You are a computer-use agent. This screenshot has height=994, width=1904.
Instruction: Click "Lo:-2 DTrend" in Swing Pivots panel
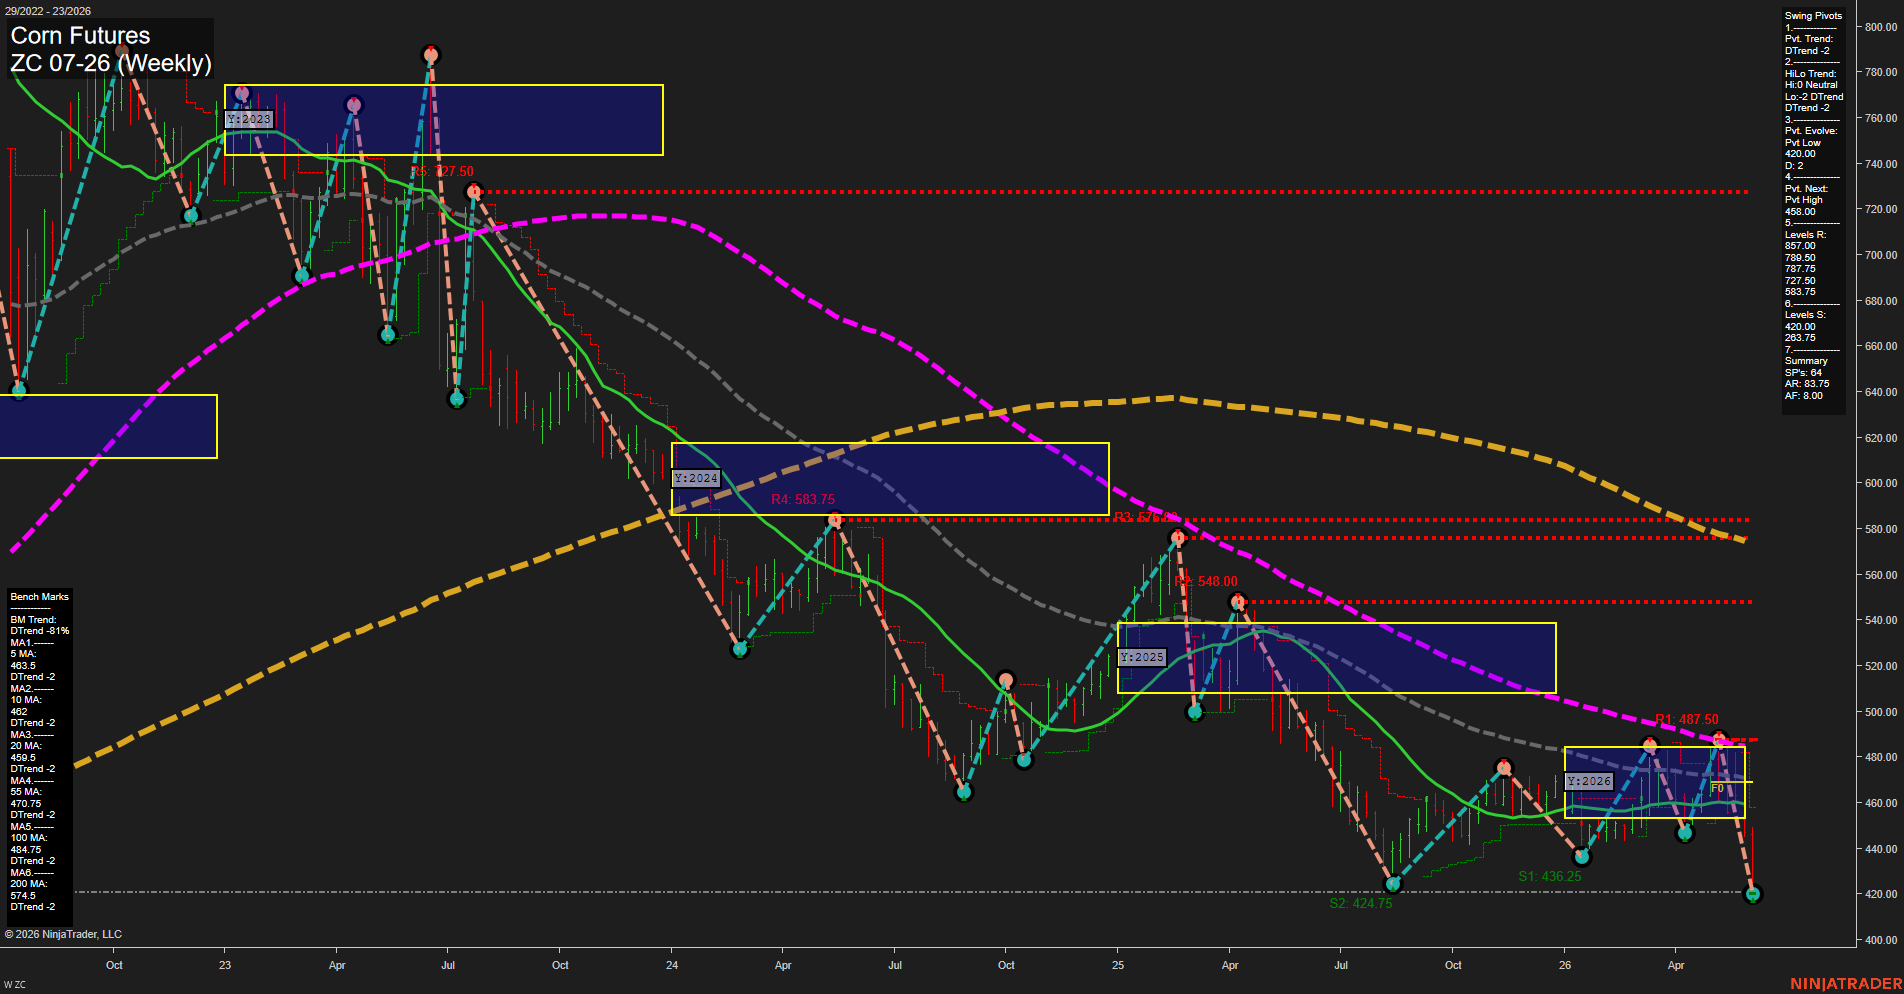pos(1814,97)
